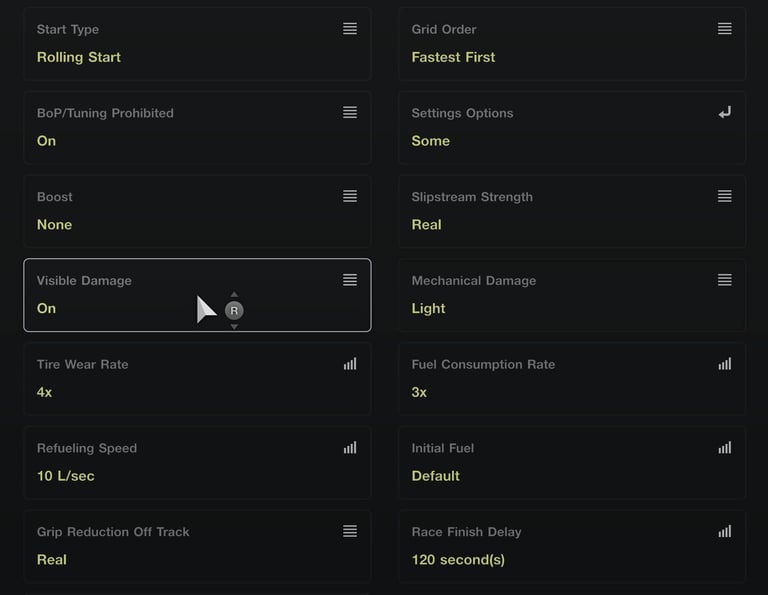This screenshot has width=768, height=595.
Task: Click the Race Finish Delay 120 second(s) field
Action: tap(458, 560)
